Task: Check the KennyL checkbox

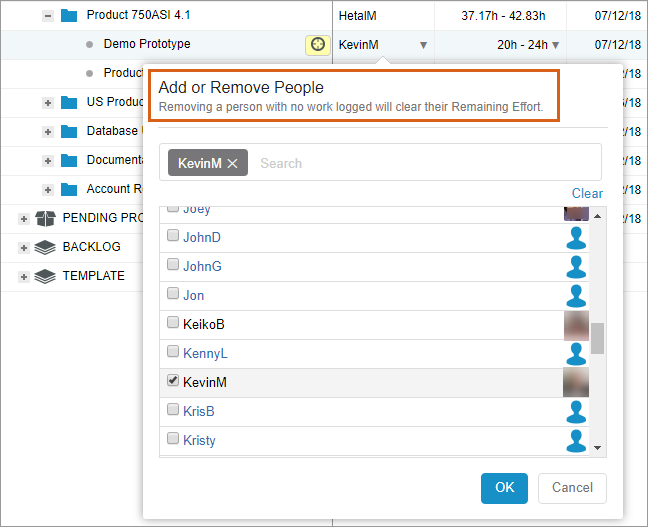Action: pos(173,352)
